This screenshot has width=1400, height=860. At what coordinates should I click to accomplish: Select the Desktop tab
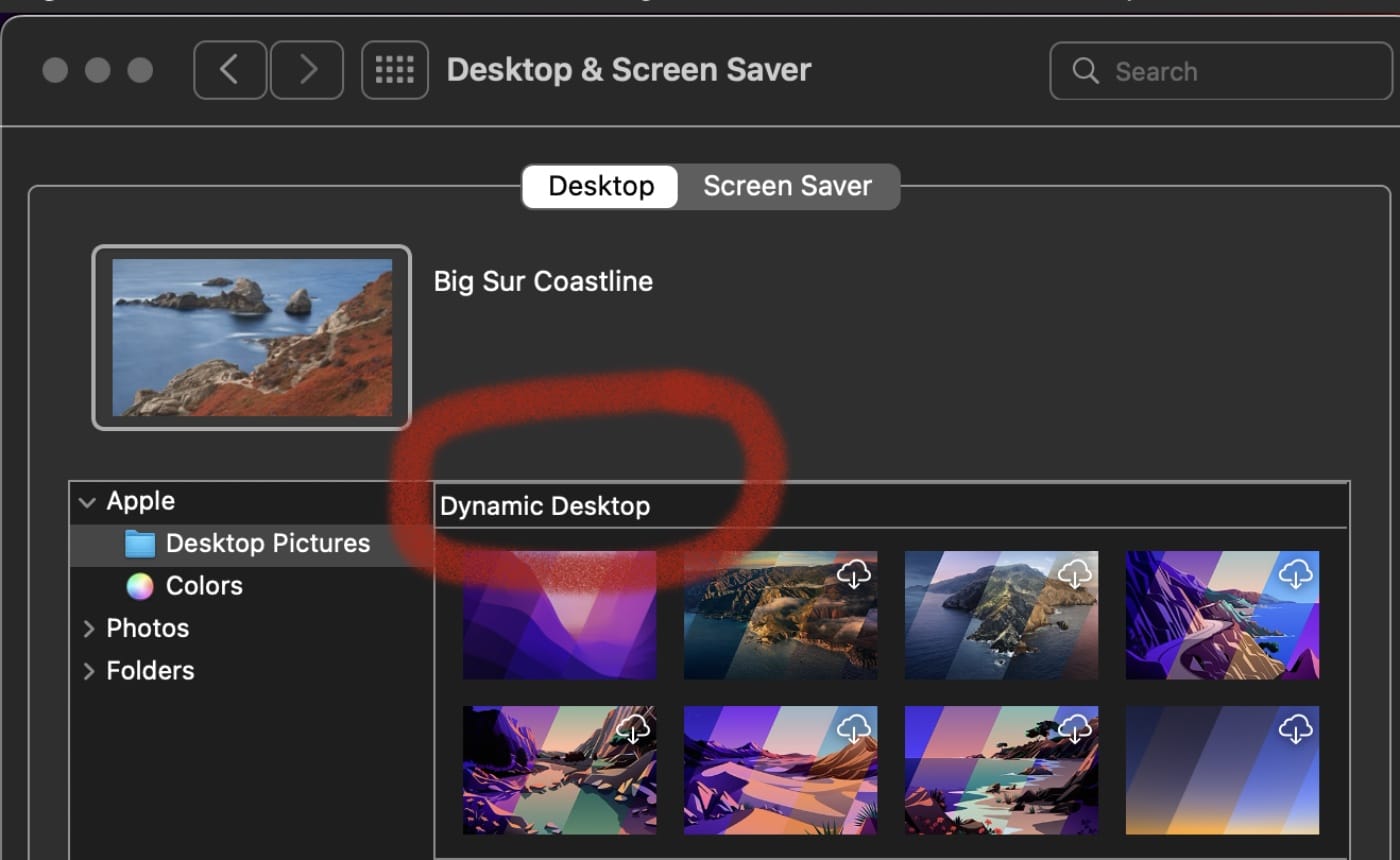601,186
